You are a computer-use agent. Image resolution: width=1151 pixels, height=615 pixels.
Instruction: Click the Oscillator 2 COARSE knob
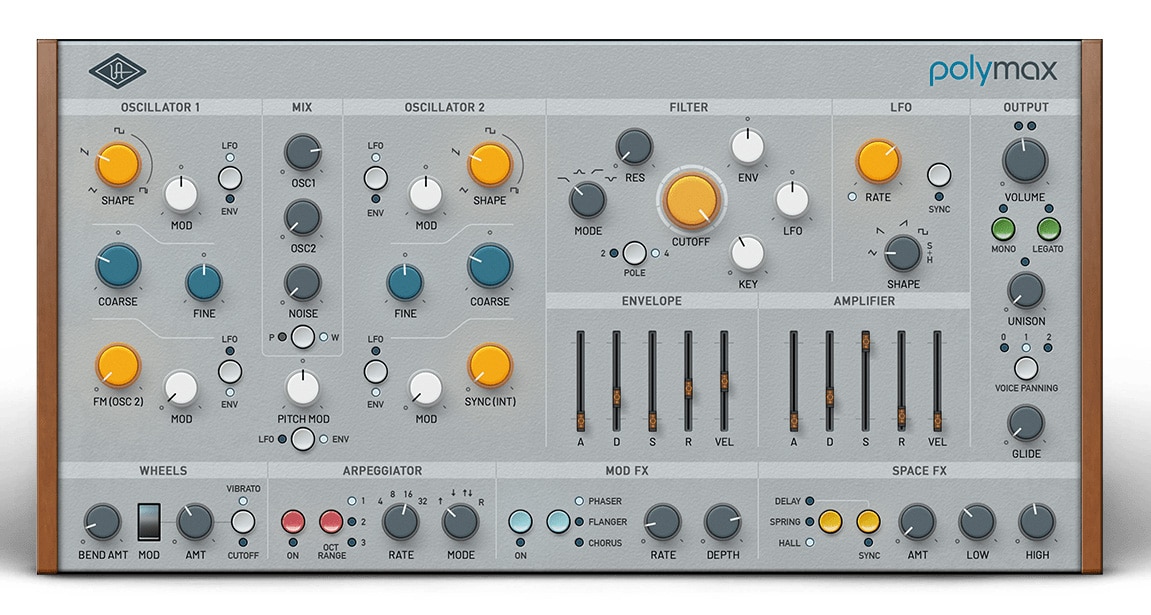click(x=490, y=266)
